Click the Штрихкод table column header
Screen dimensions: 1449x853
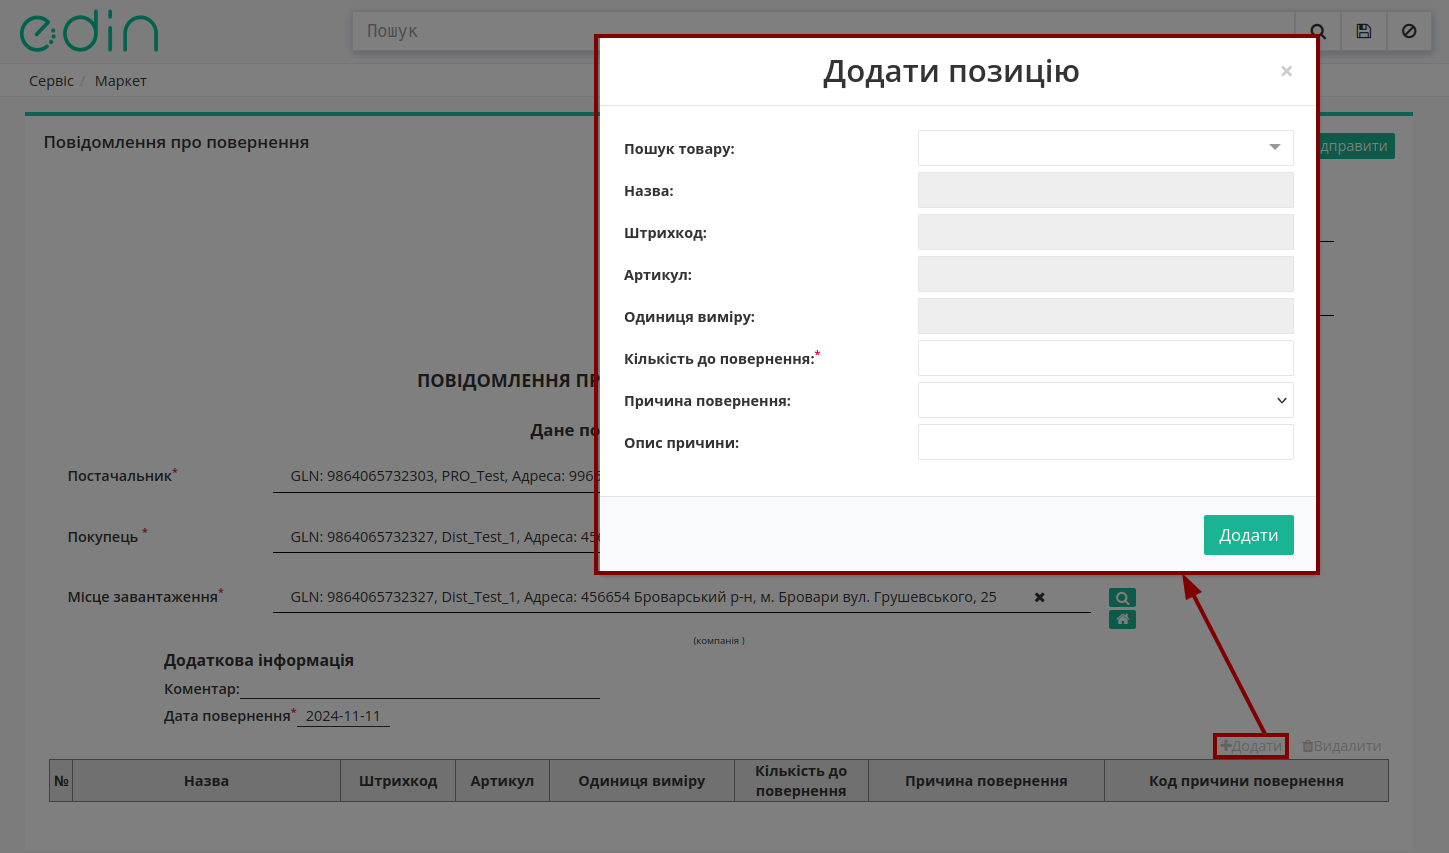[398, 781]
